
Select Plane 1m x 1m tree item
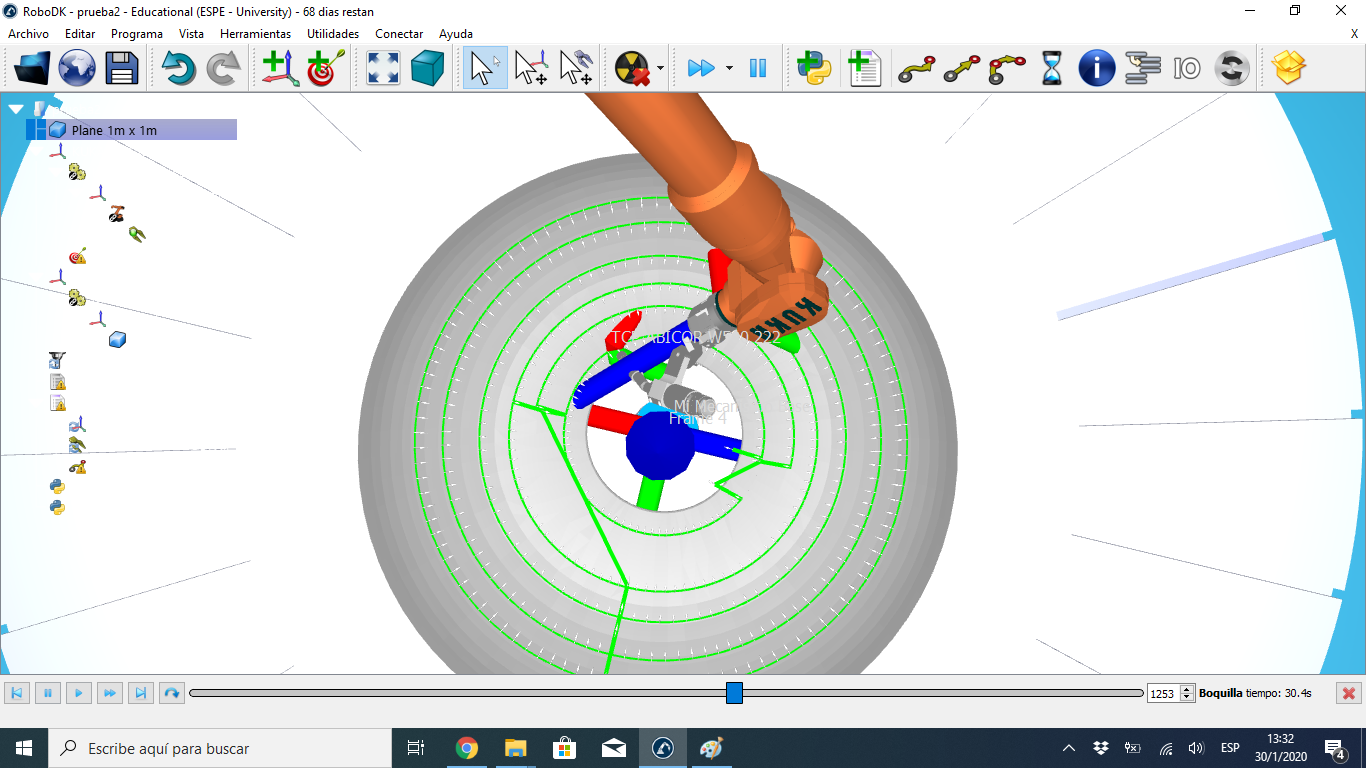[x=114, y=130]
